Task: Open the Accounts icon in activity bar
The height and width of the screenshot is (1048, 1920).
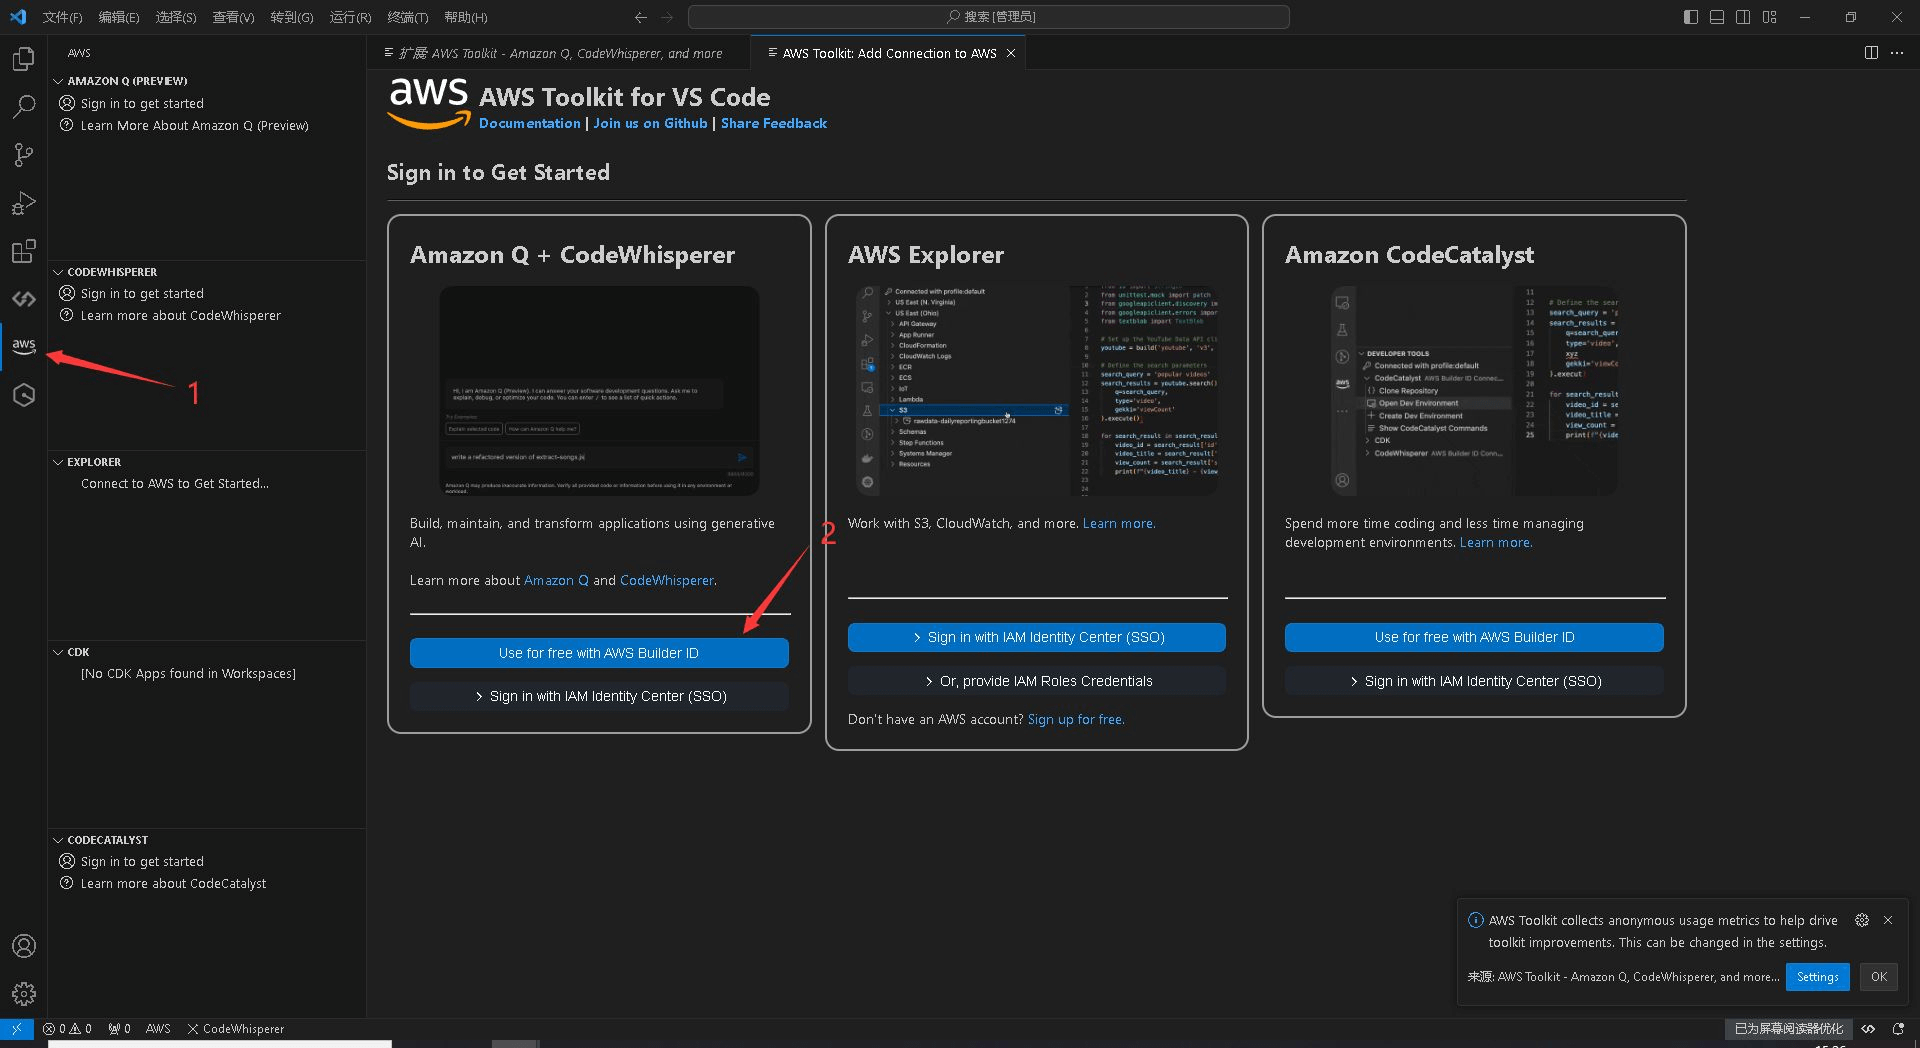Action: pyautogui.click(x=24, y=946)
